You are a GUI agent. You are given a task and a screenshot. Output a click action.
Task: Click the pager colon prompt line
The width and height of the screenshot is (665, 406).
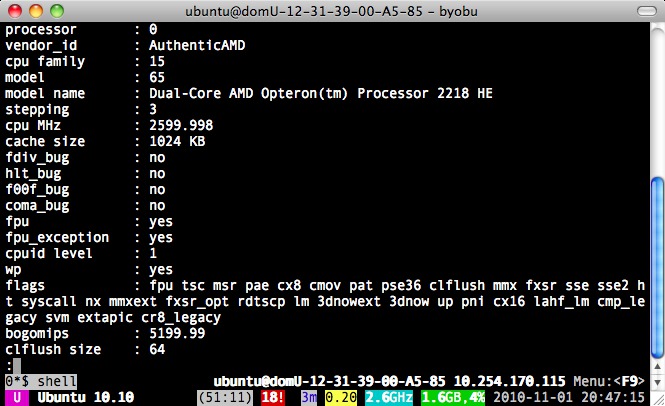tap(10, 365)
